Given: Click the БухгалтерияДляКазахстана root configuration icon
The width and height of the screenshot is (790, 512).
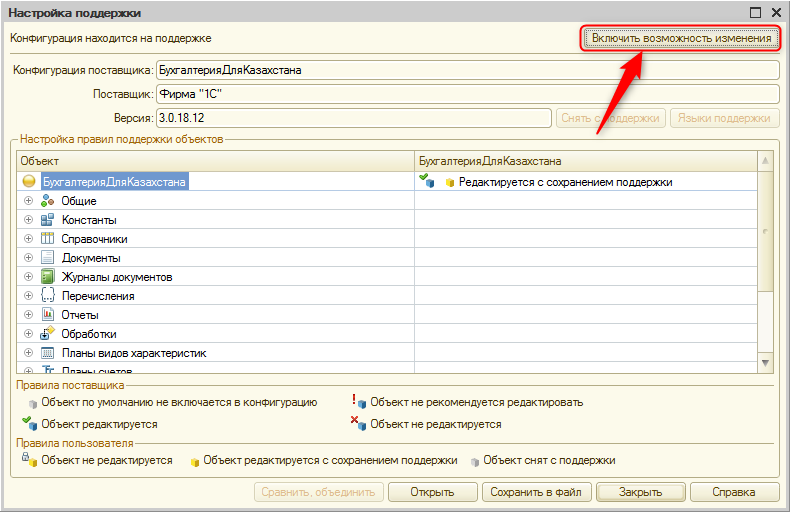Looking at the screenshot, I should pyautogui.click(x=29, y=182).
